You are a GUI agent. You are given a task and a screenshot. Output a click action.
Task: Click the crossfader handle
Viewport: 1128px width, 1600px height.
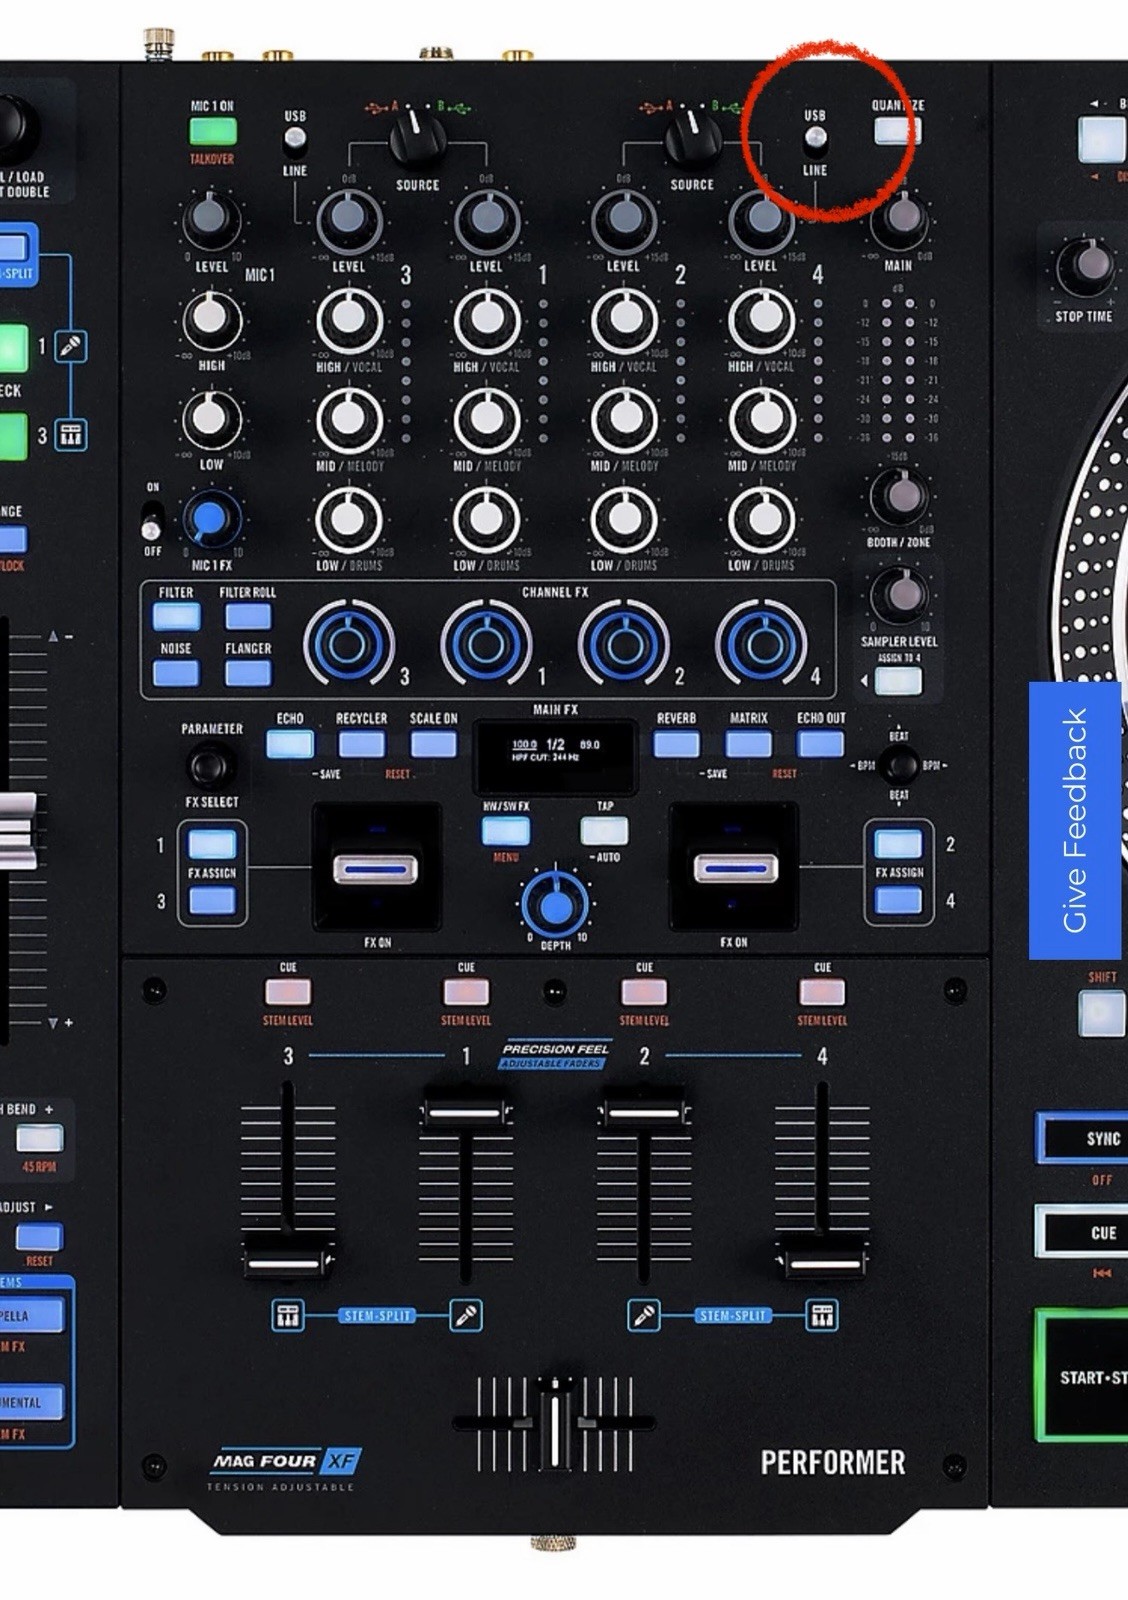553,1423
